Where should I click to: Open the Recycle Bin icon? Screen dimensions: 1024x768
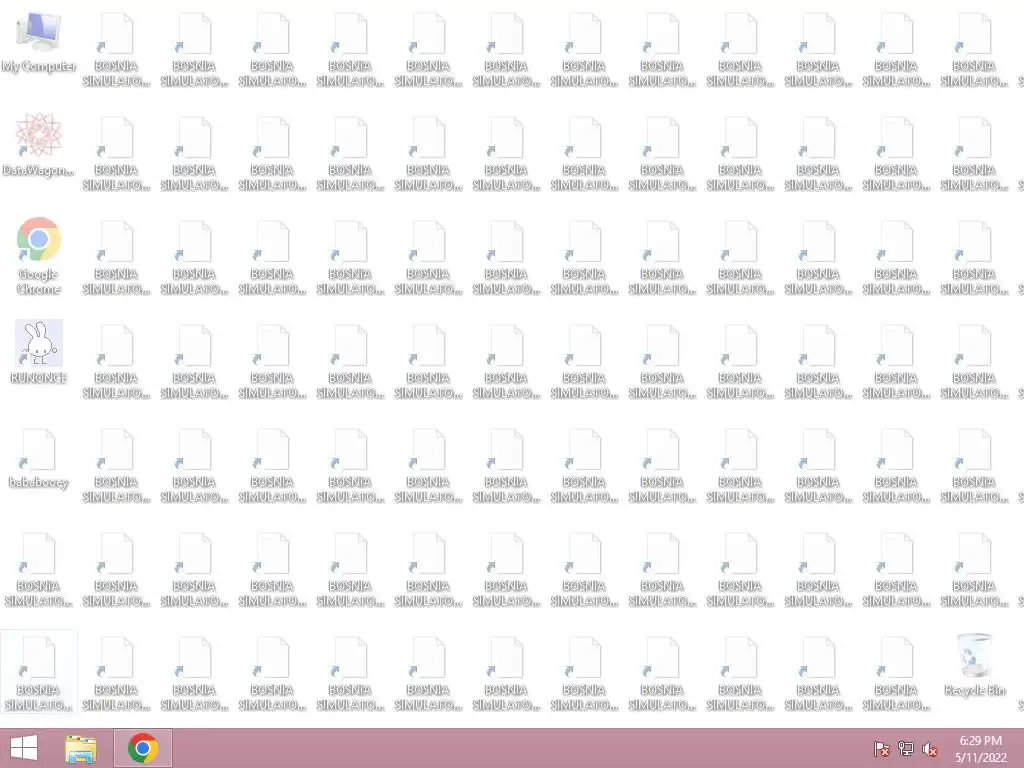974,664
